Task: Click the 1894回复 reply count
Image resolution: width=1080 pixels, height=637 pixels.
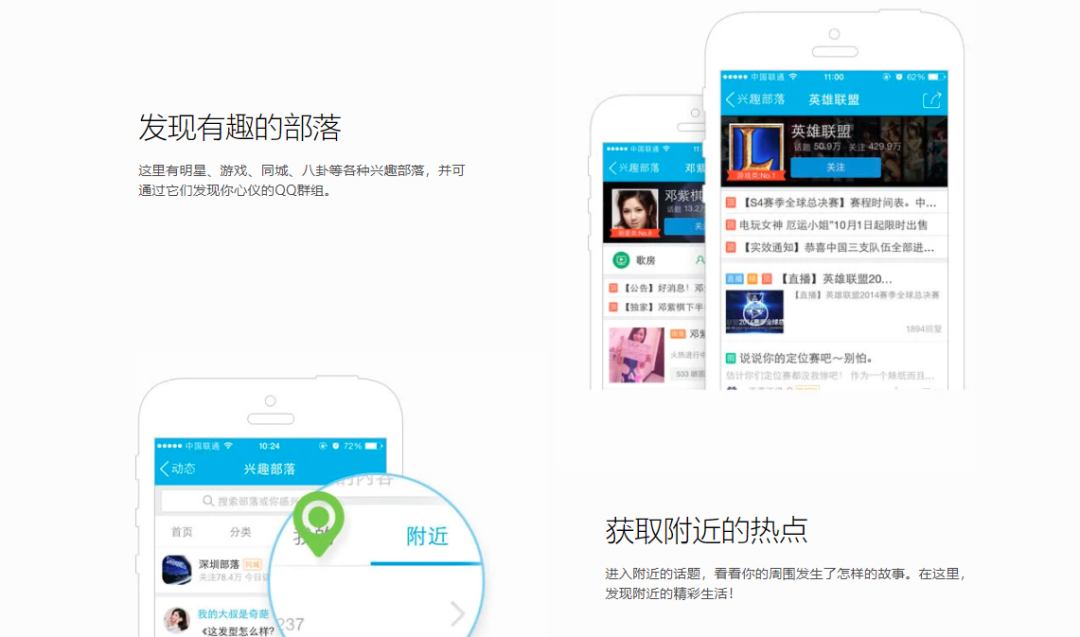Action: click(923, 329)
